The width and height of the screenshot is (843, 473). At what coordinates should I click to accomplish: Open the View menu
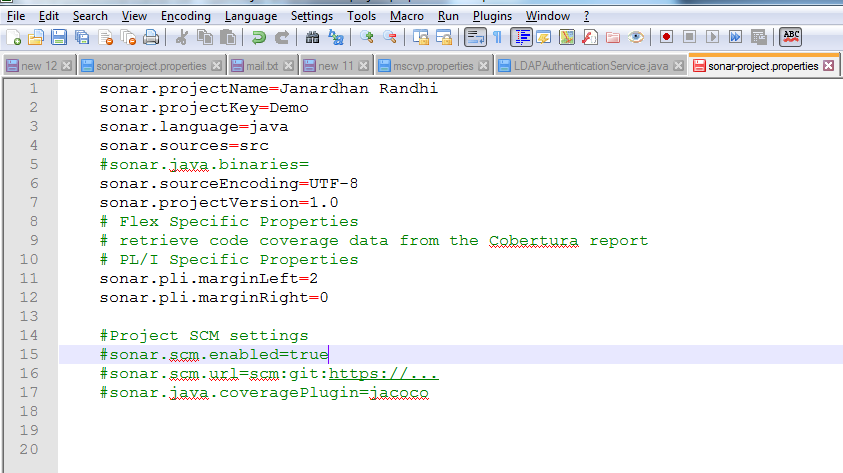(x=134, y=16)
